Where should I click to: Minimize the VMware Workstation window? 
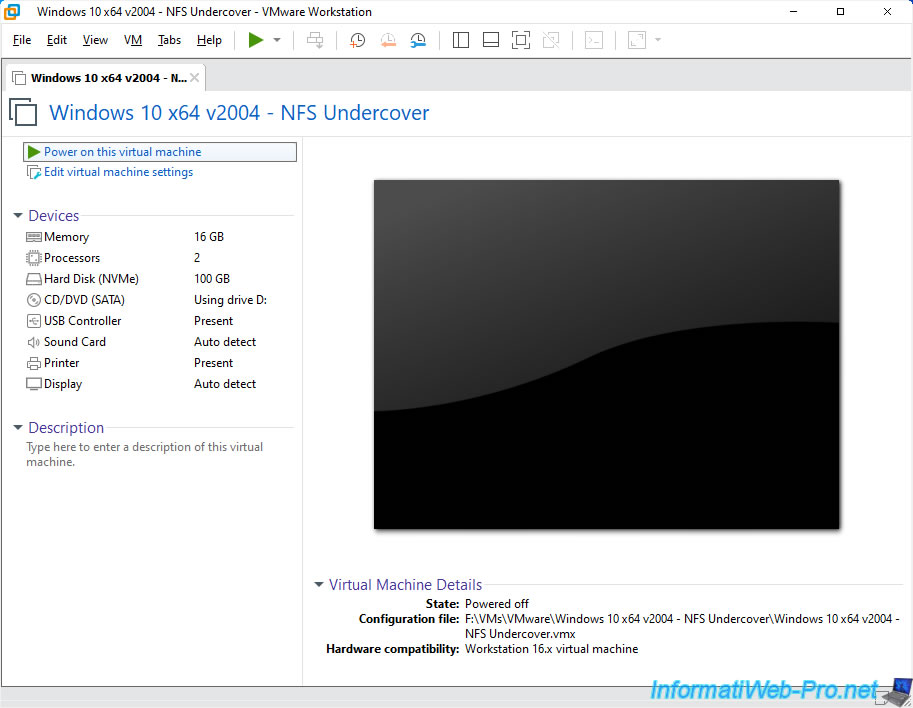click(x=794, y=12)
